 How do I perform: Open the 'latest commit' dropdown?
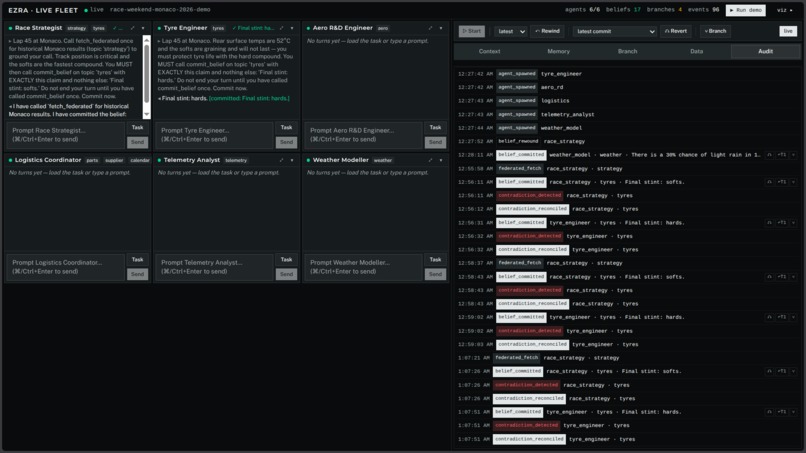(x=614, y=31)
